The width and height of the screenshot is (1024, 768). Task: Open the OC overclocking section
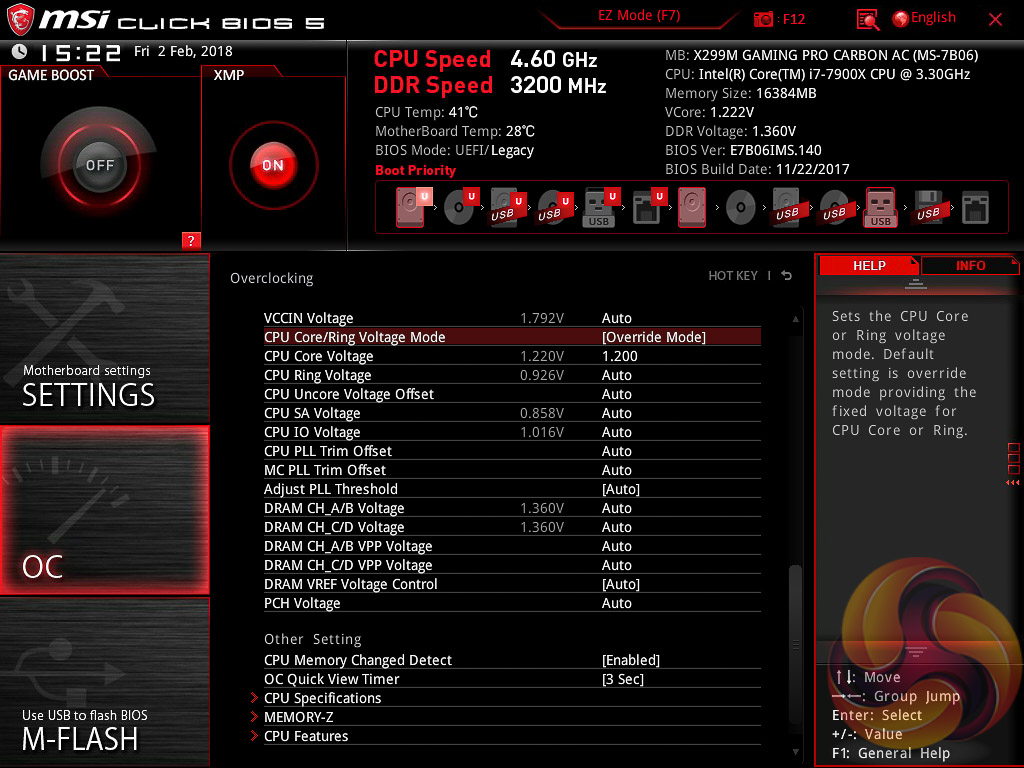[x=104, y=510]
